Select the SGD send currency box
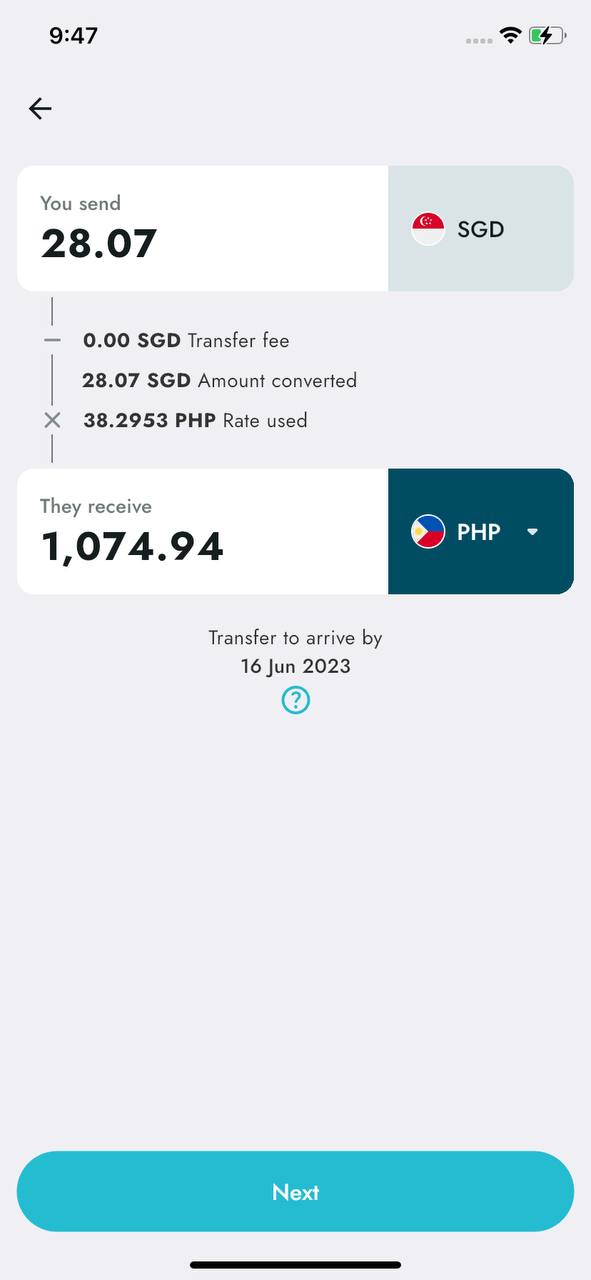The image size is (591, 1280). tap(481, 229)
